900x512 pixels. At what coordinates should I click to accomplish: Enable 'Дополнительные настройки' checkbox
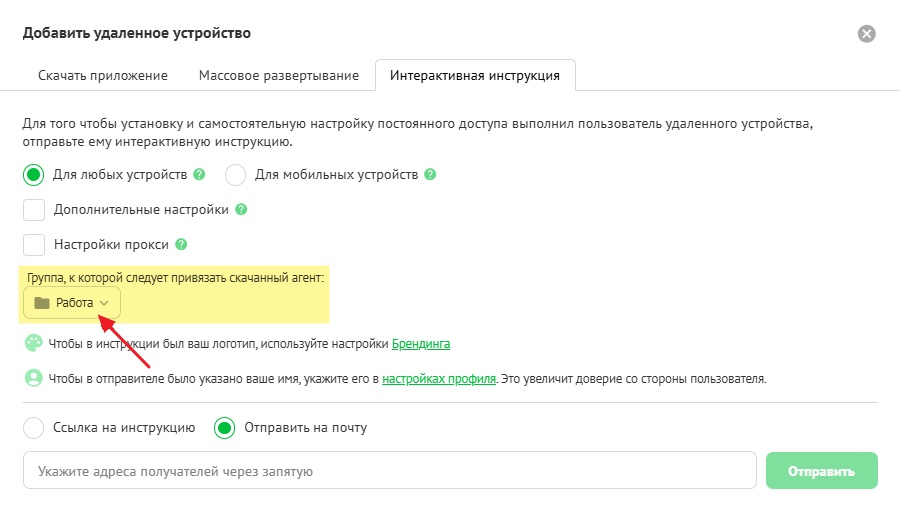[34, 210]
